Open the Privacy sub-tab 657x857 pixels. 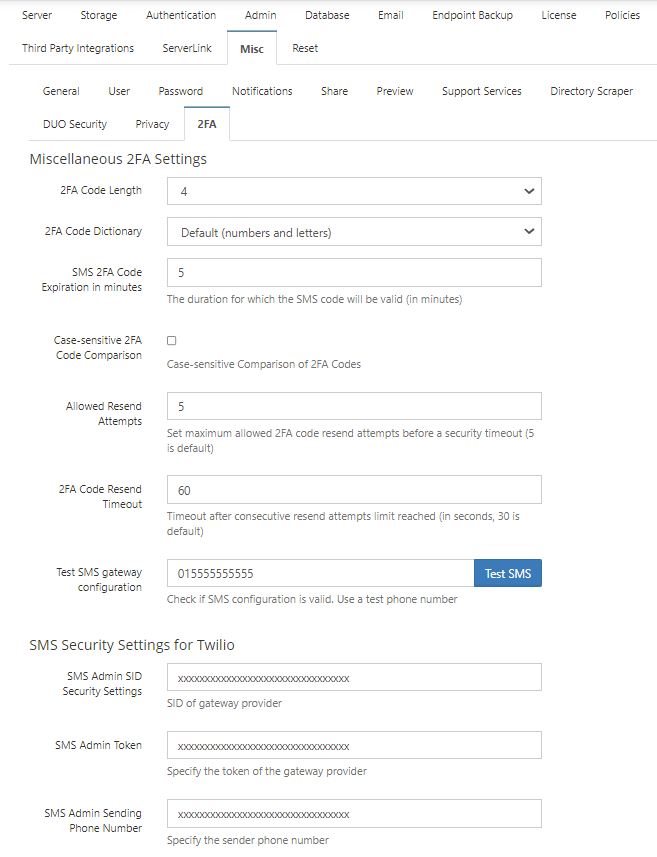coord(152,124)
